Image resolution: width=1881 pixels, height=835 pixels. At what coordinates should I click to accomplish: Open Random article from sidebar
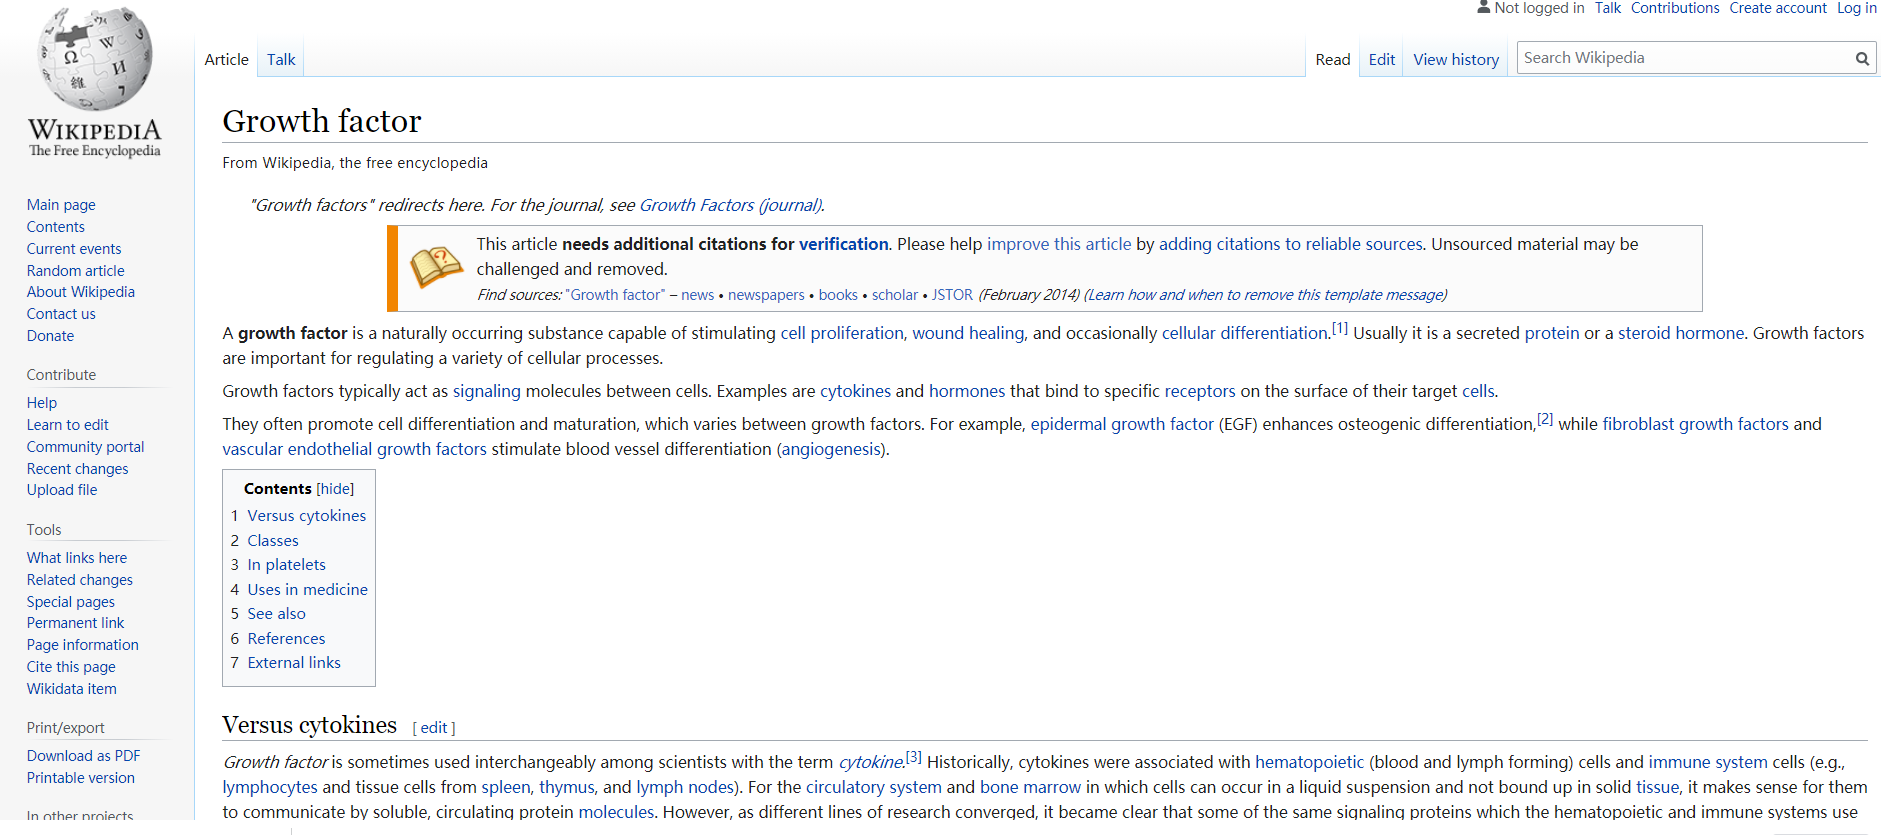point(76,271)
